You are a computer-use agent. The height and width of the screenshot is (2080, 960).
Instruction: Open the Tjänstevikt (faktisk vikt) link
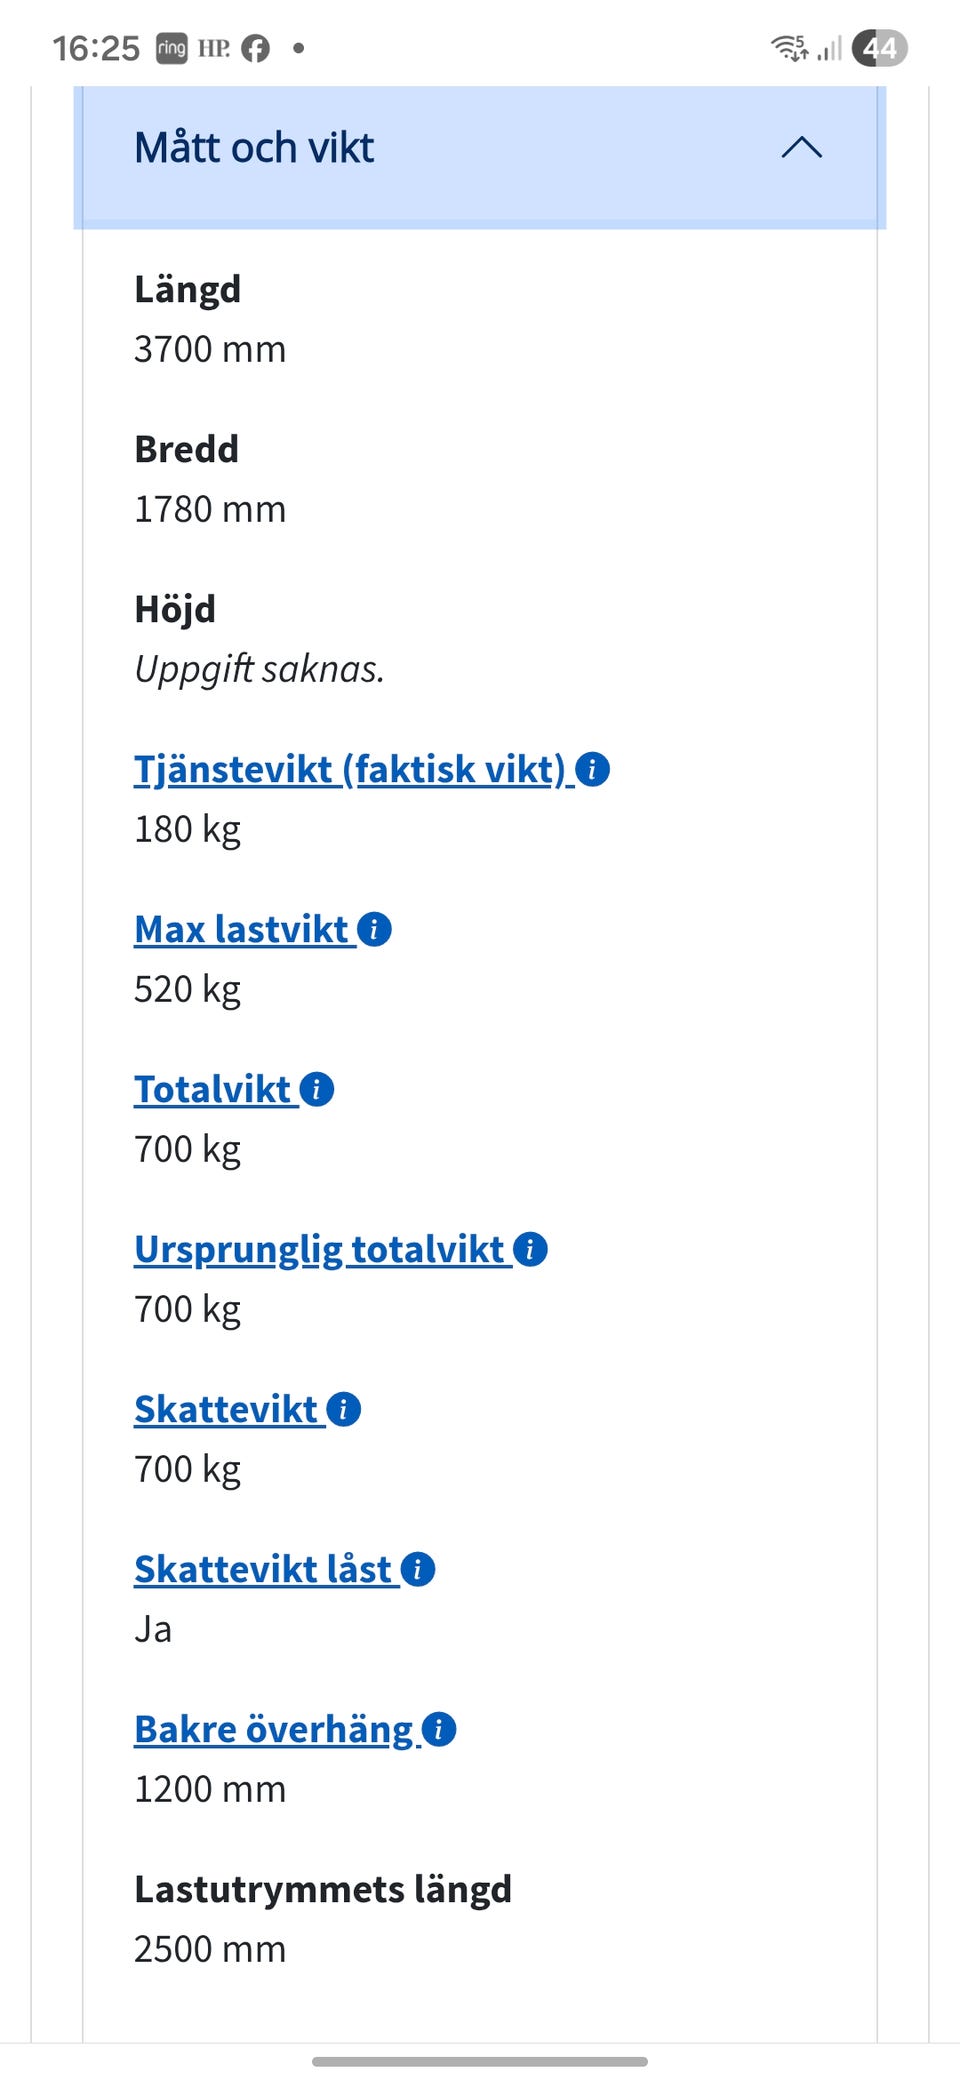(x=350, y=769)
